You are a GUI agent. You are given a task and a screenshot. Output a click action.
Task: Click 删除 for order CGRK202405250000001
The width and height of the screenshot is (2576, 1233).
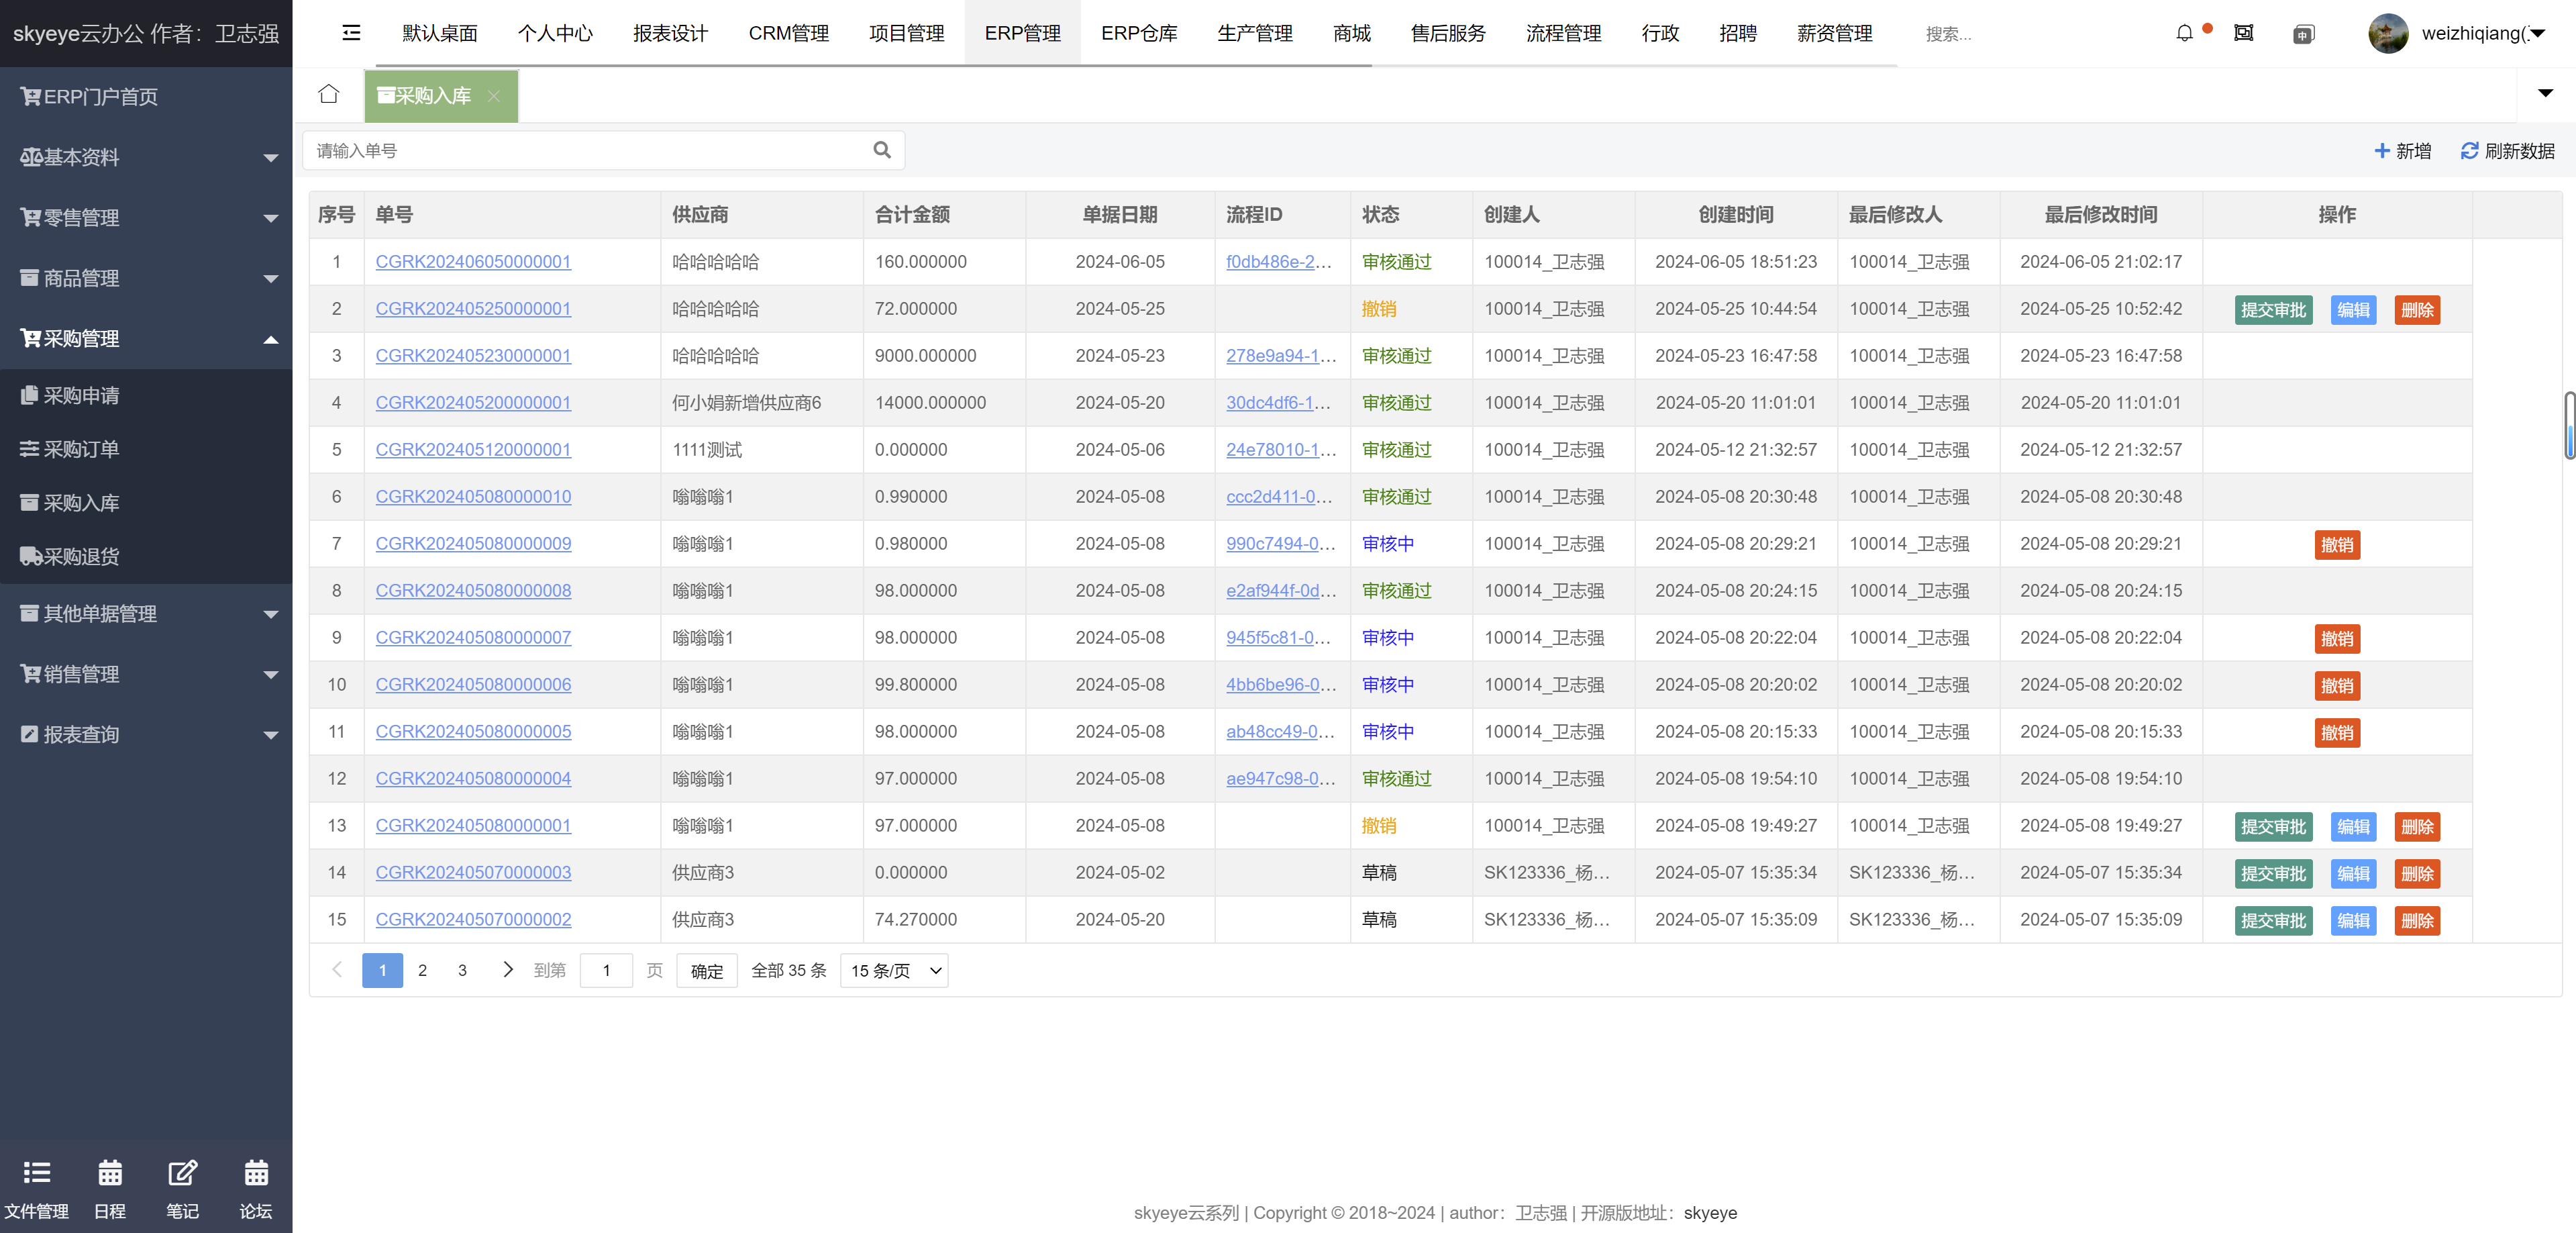2417,310
